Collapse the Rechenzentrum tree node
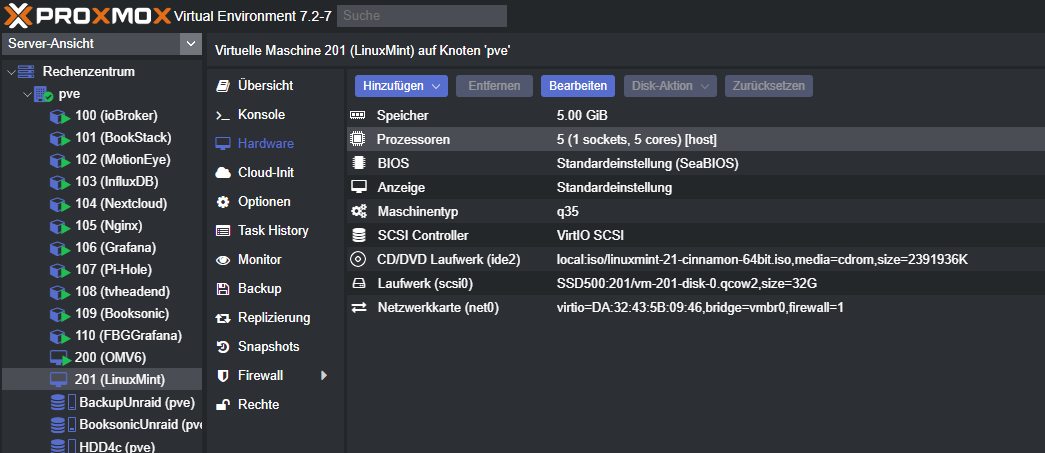The image size is (1045, 453). [x=11, y=71]
